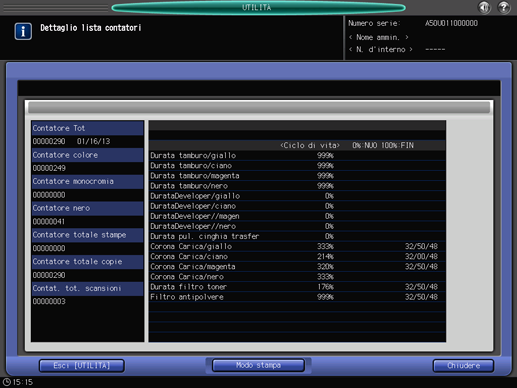Select the Contatore monocromia header
Screen dimensions: 517x388
[x=87, y=182]
